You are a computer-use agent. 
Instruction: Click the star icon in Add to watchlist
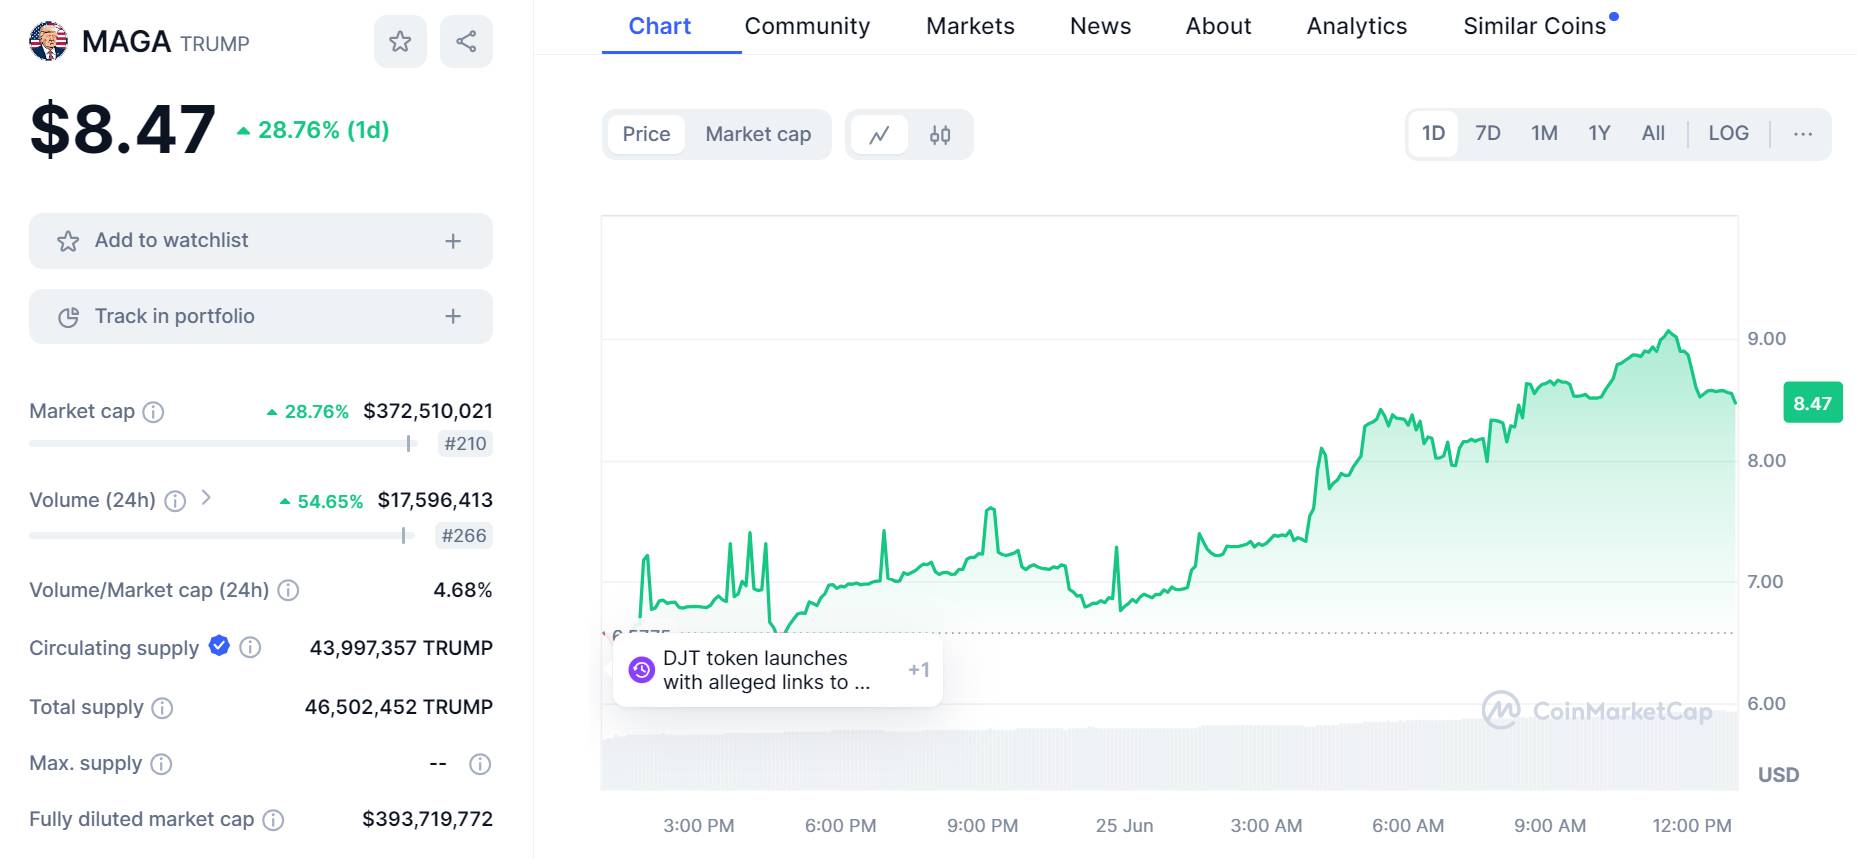pyautogui.click(x=68, y=241)
